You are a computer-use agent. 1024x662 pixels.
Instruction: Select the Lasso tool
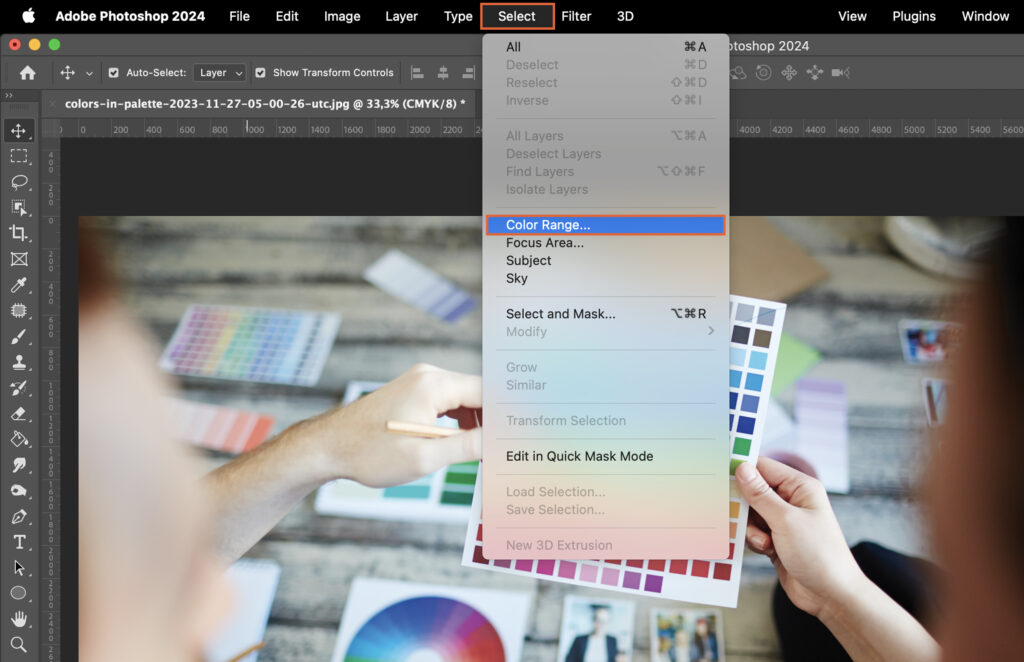20,182
